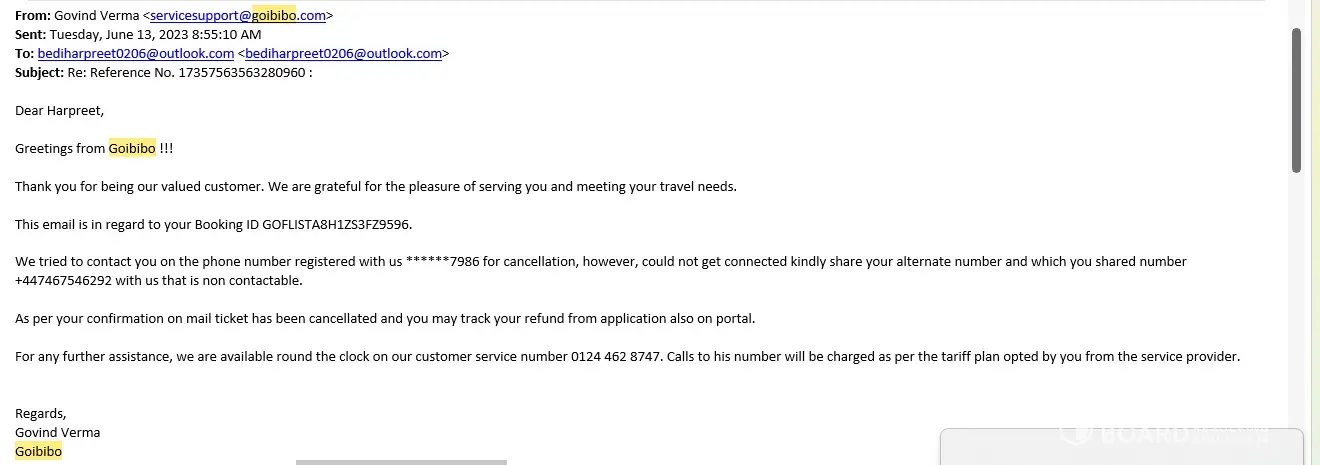Click the vertical scrollbar track below the thumb
1320x465 pixels.
(1296, 300)
